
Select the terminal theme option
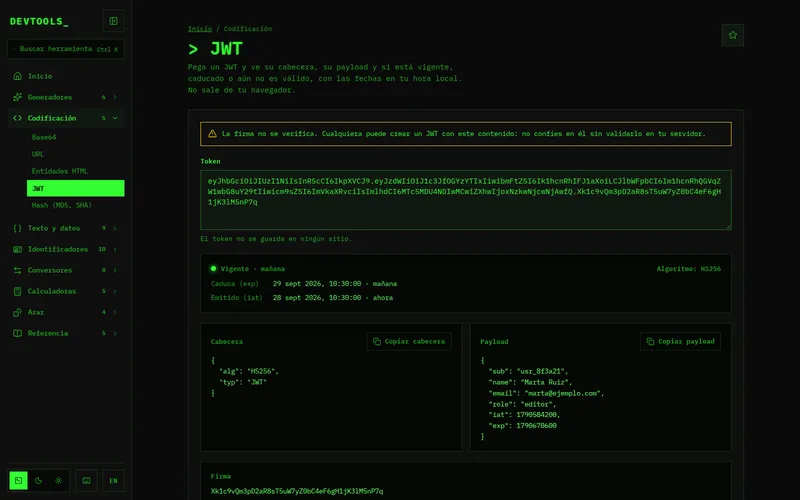tap(18, 481)
